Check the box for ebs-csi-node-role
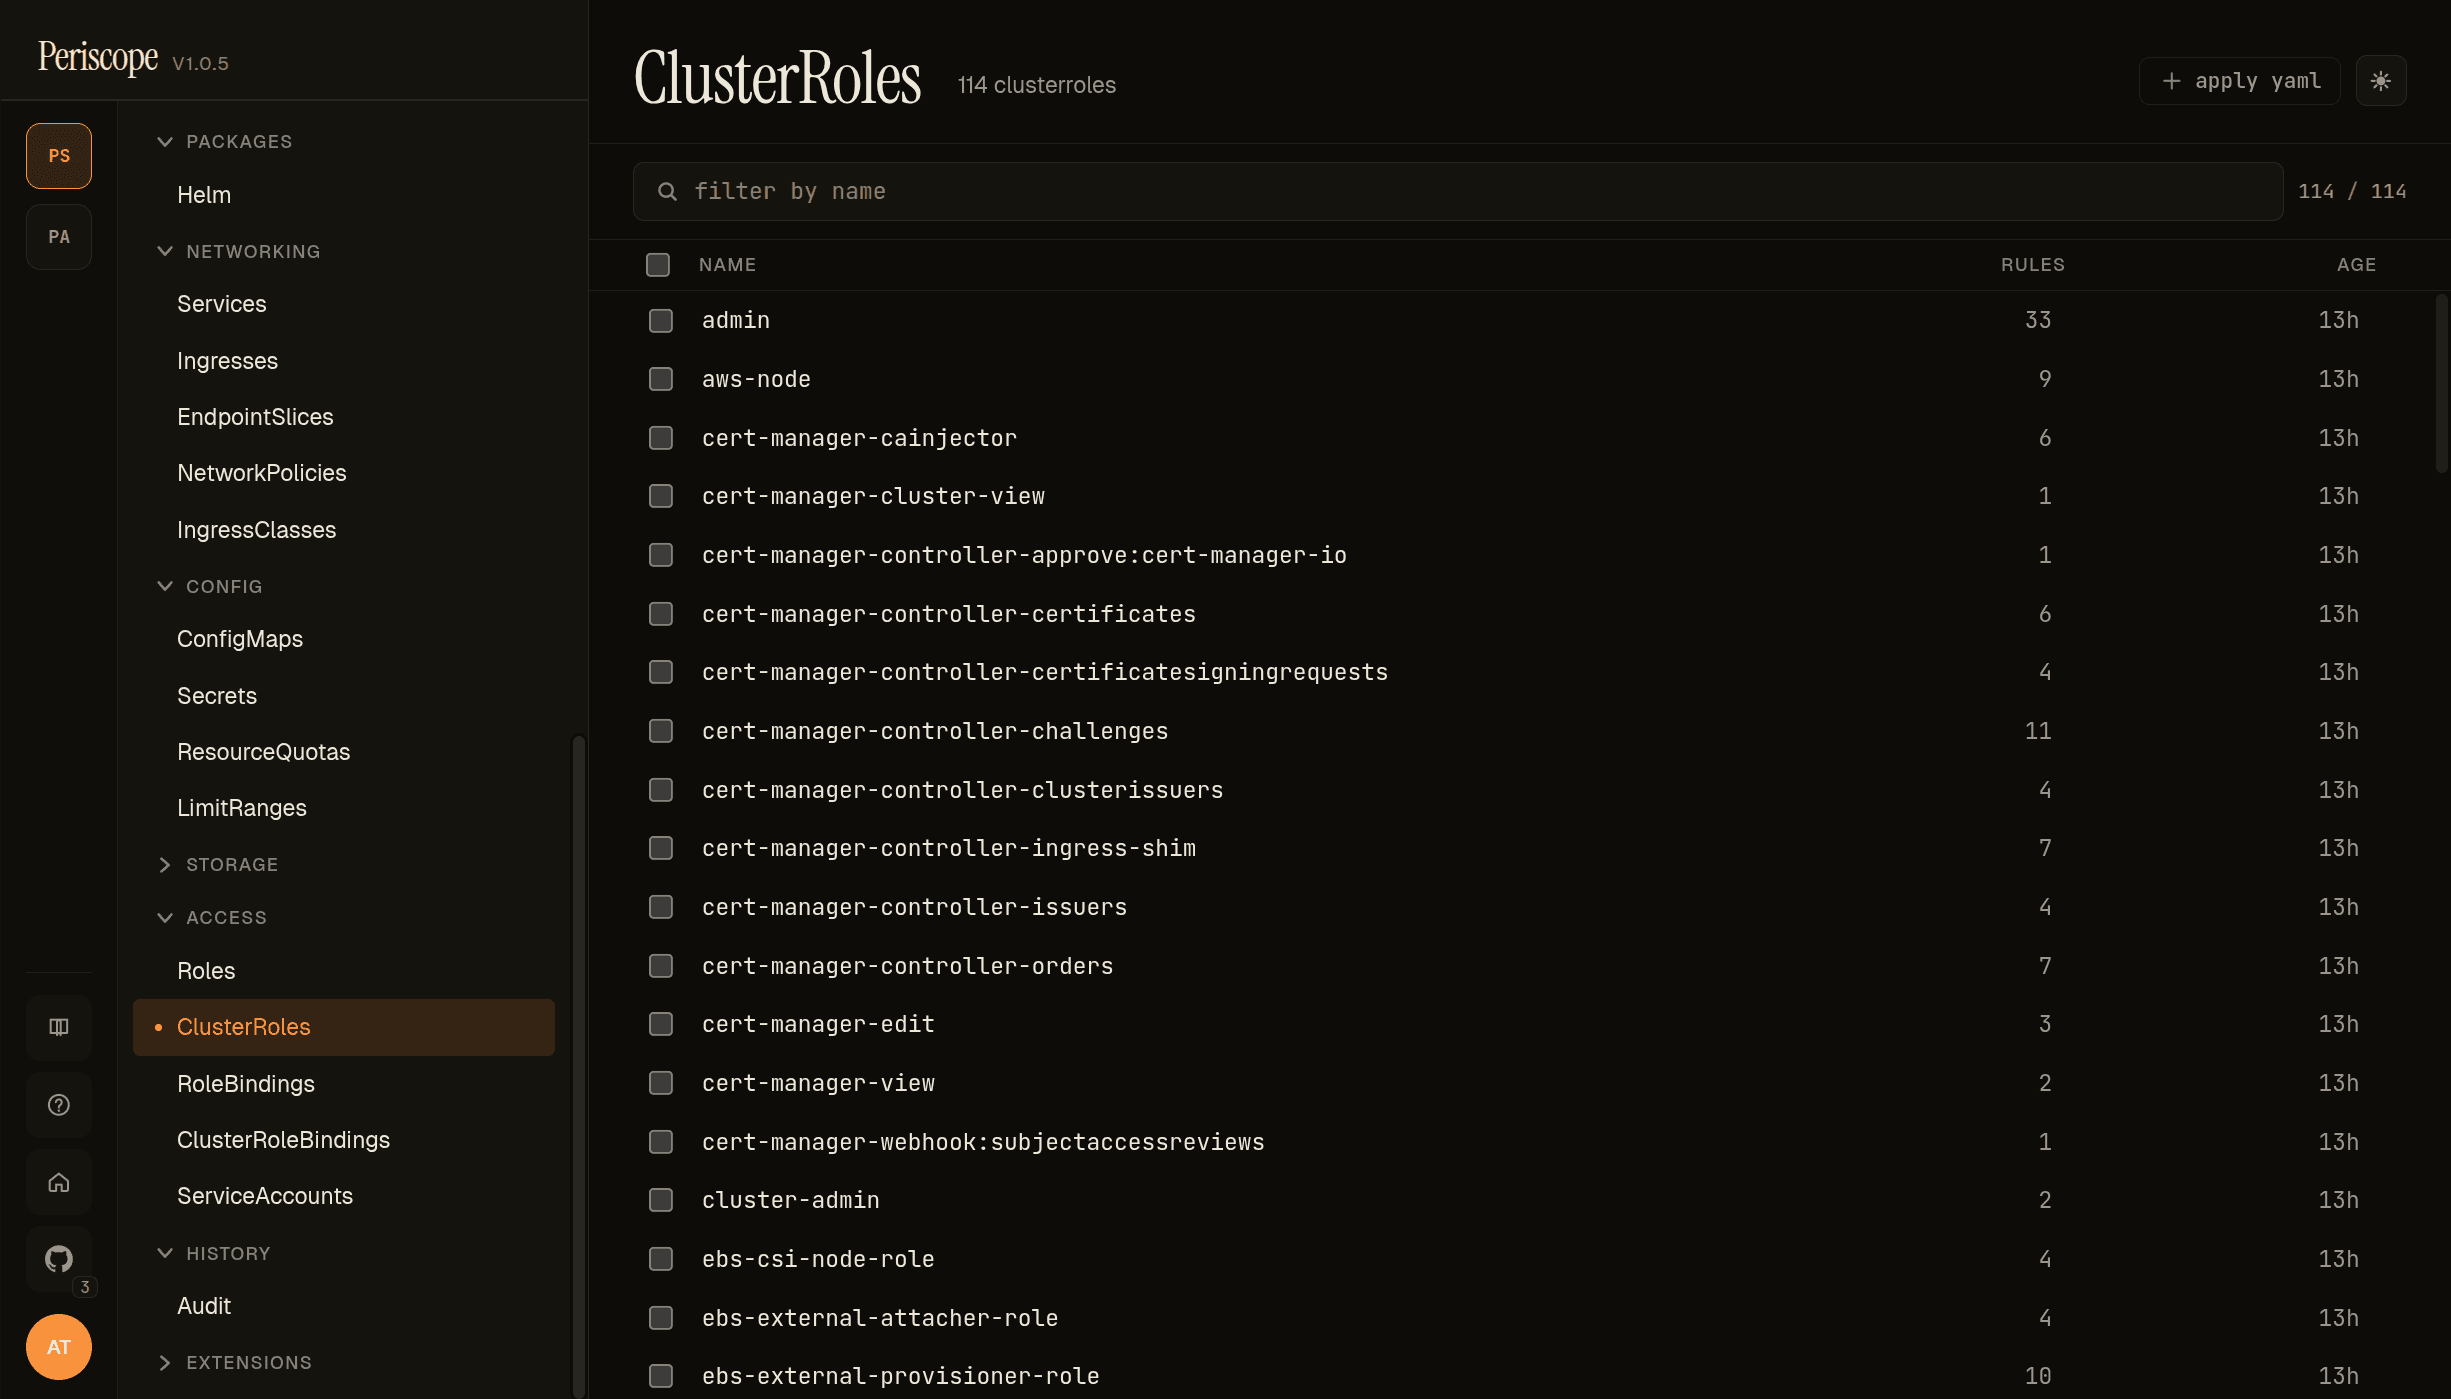 pyautogui.click(x=661, y=1259)
